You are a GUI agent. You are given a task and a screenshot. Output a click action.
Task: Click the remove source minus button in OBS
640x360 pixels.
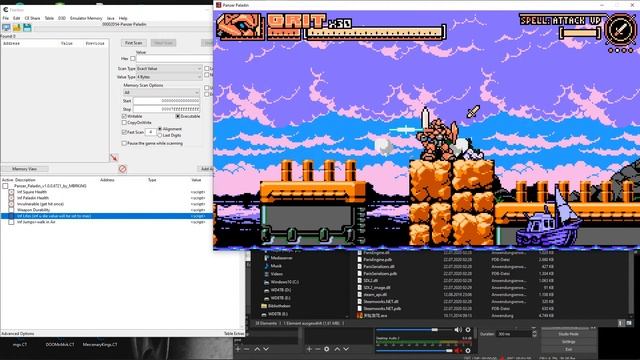coord(318,349)
